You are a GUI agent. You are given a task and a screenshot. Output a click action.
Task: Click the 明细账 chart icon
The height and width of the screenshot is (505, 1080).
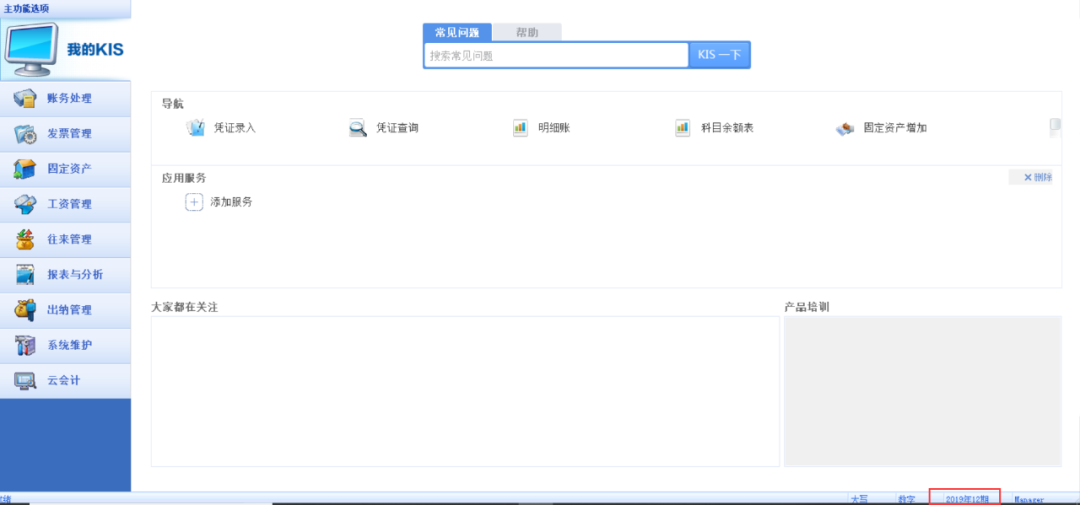(x=520, y=128)
